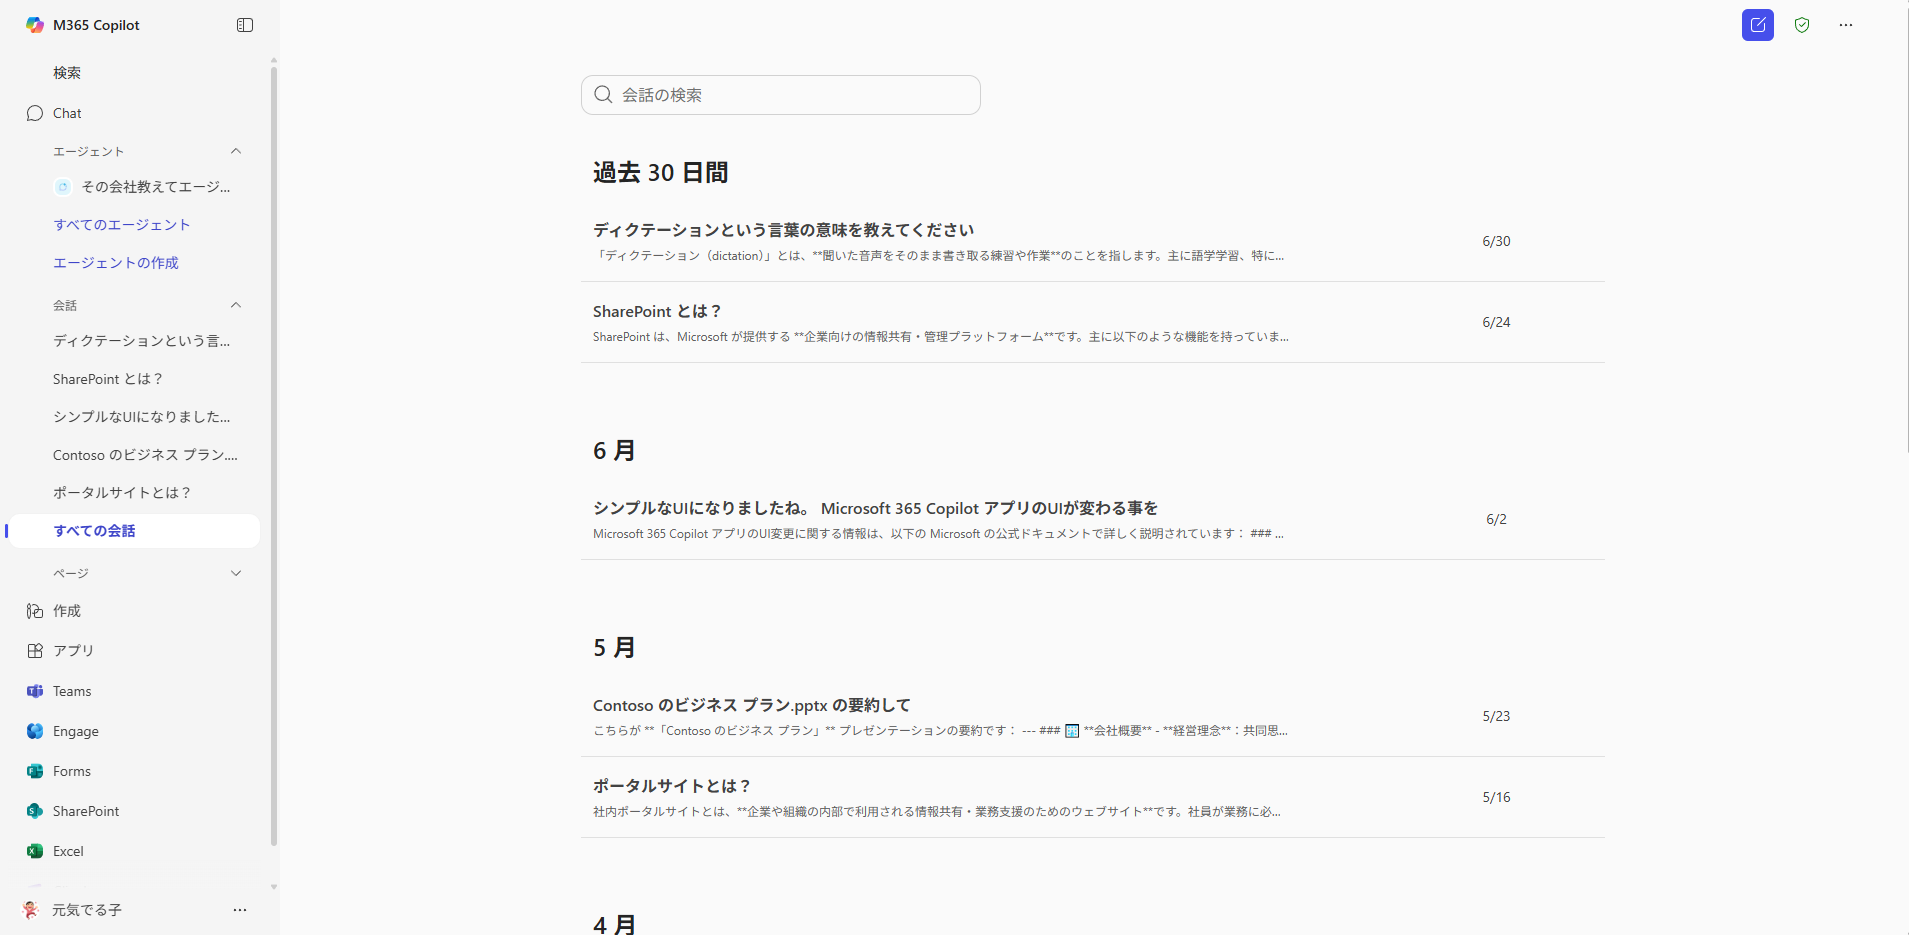Viewport: 1909px width, 935px height.
Task: Open the SharePoint とは？ conversation in main list
Action: click(1093, 322)
